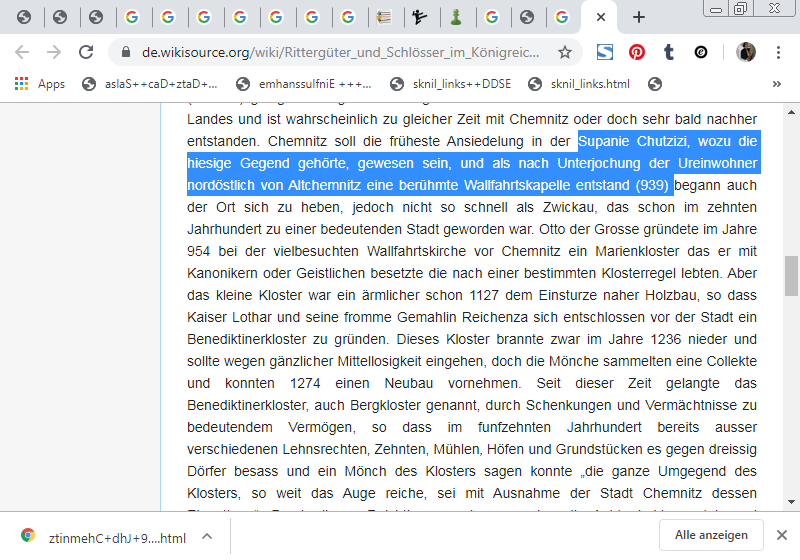The image size is (800, 560).
Task: Click the words 'Otto der Grosse'
Action: point(589,230)
